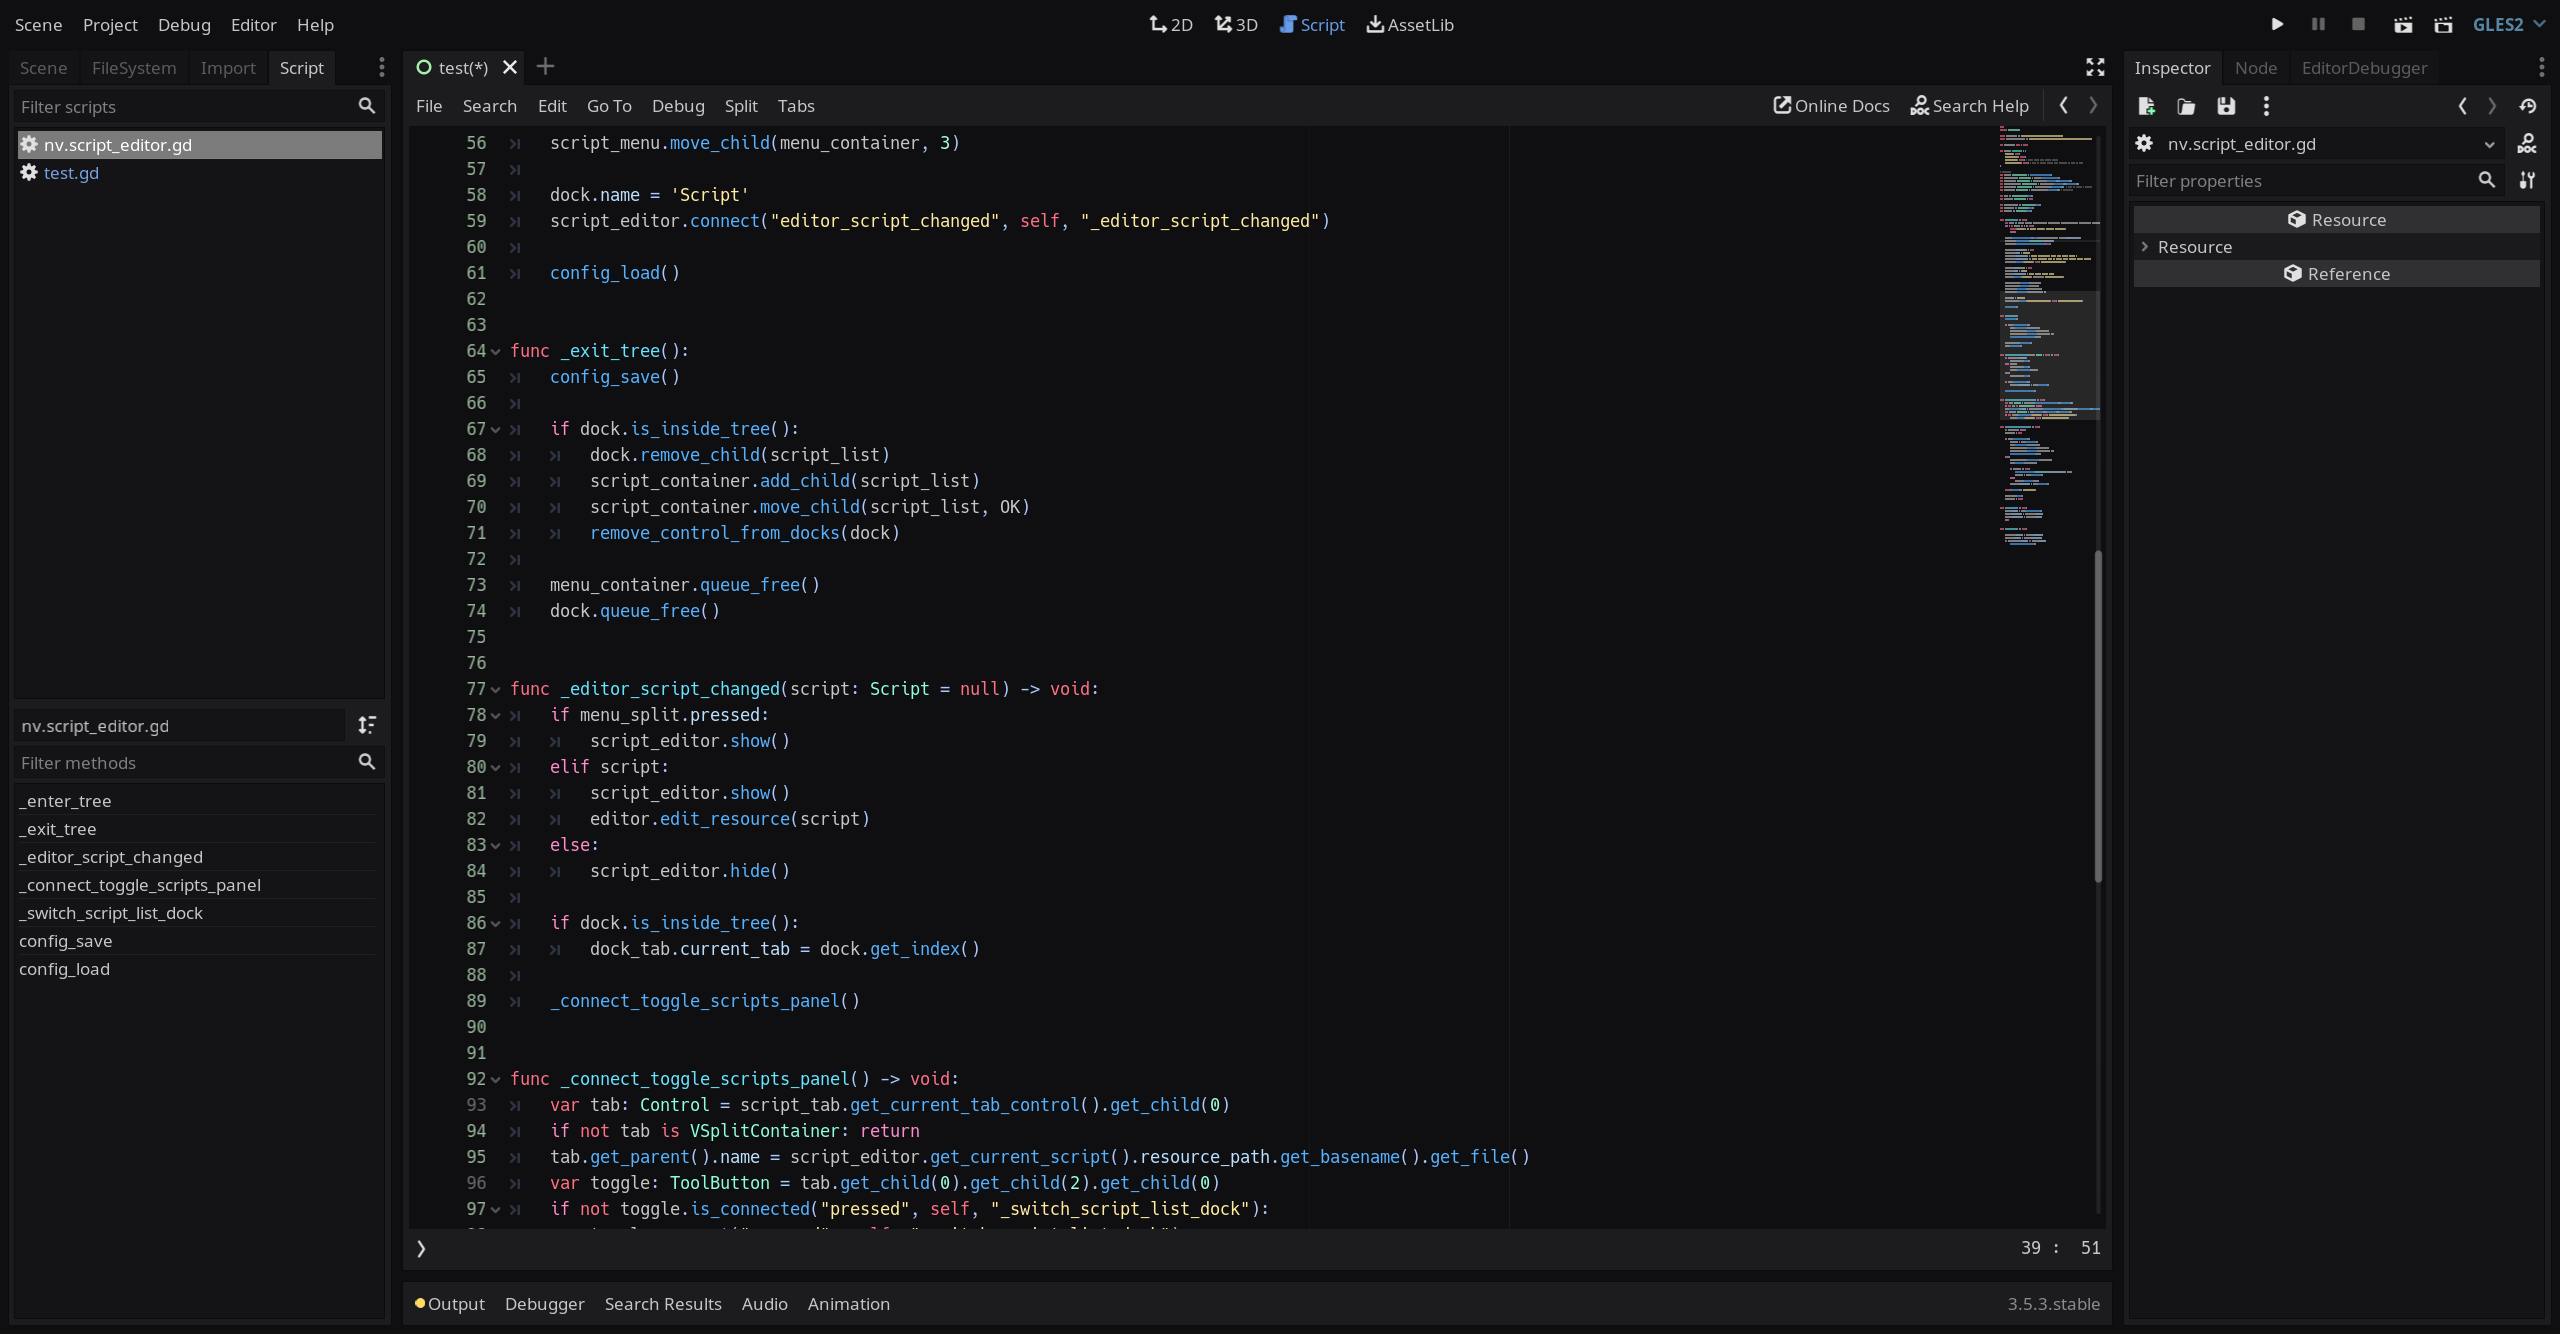This screenshot has height=1334, width=2560.
Task: Open Online Docs link
Action: coord(1831,106)
